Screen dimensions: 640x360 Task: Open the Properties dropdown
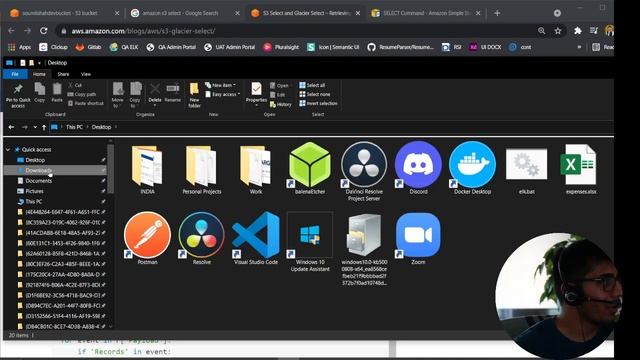[256, 105]
